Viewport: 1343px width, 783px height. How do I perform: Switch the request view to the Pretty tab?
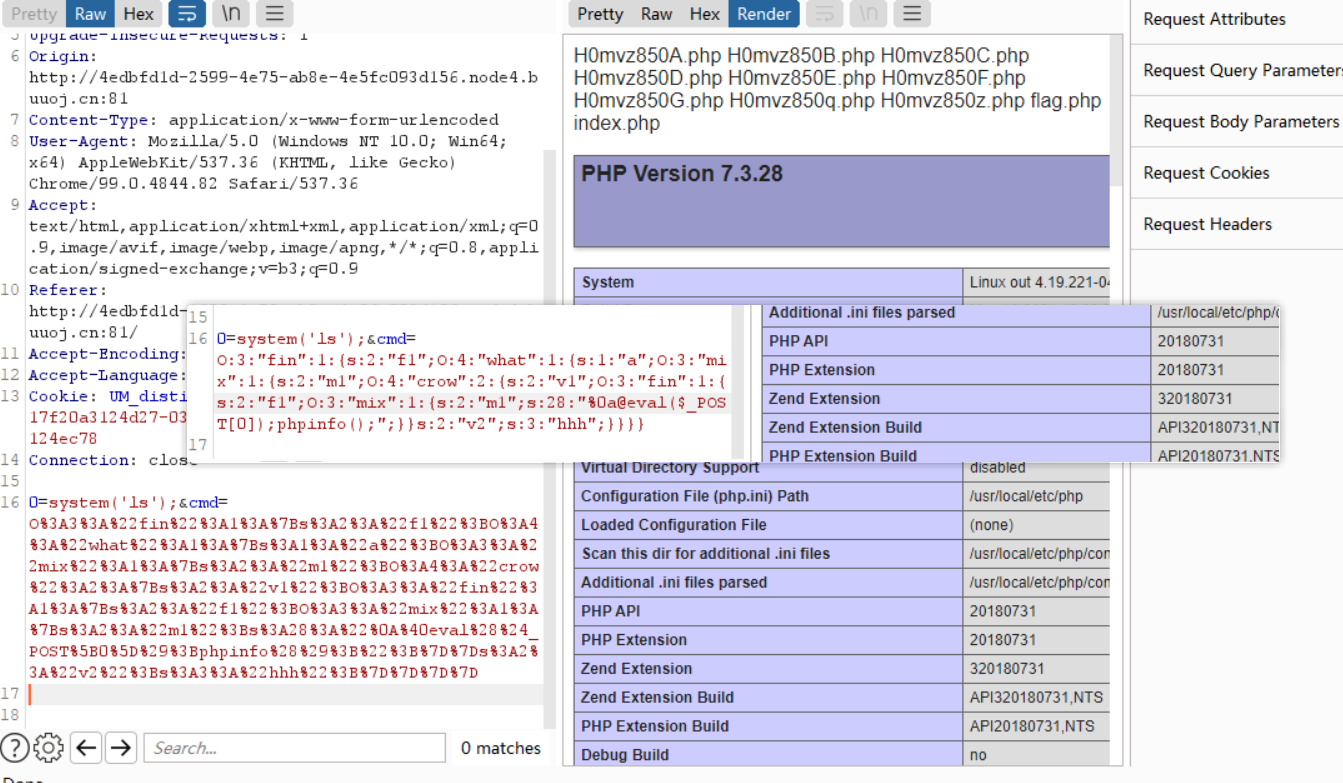(x=34, y=14)
